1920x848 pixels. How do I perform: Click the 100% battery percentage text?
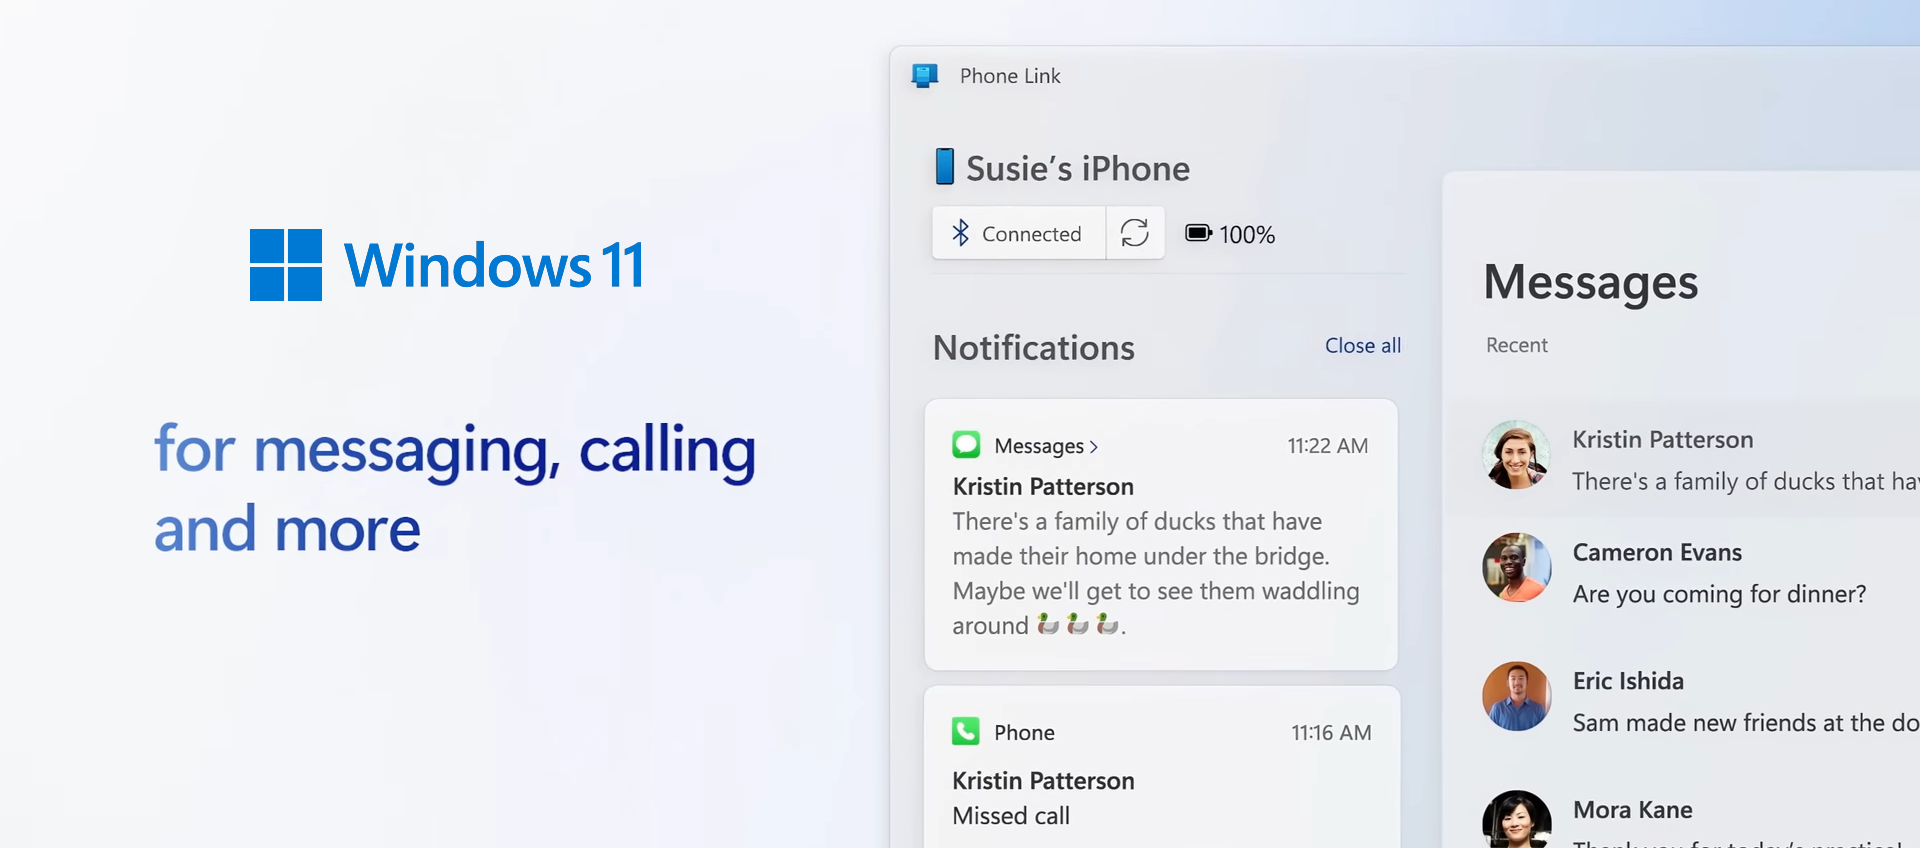(1247, 235)
